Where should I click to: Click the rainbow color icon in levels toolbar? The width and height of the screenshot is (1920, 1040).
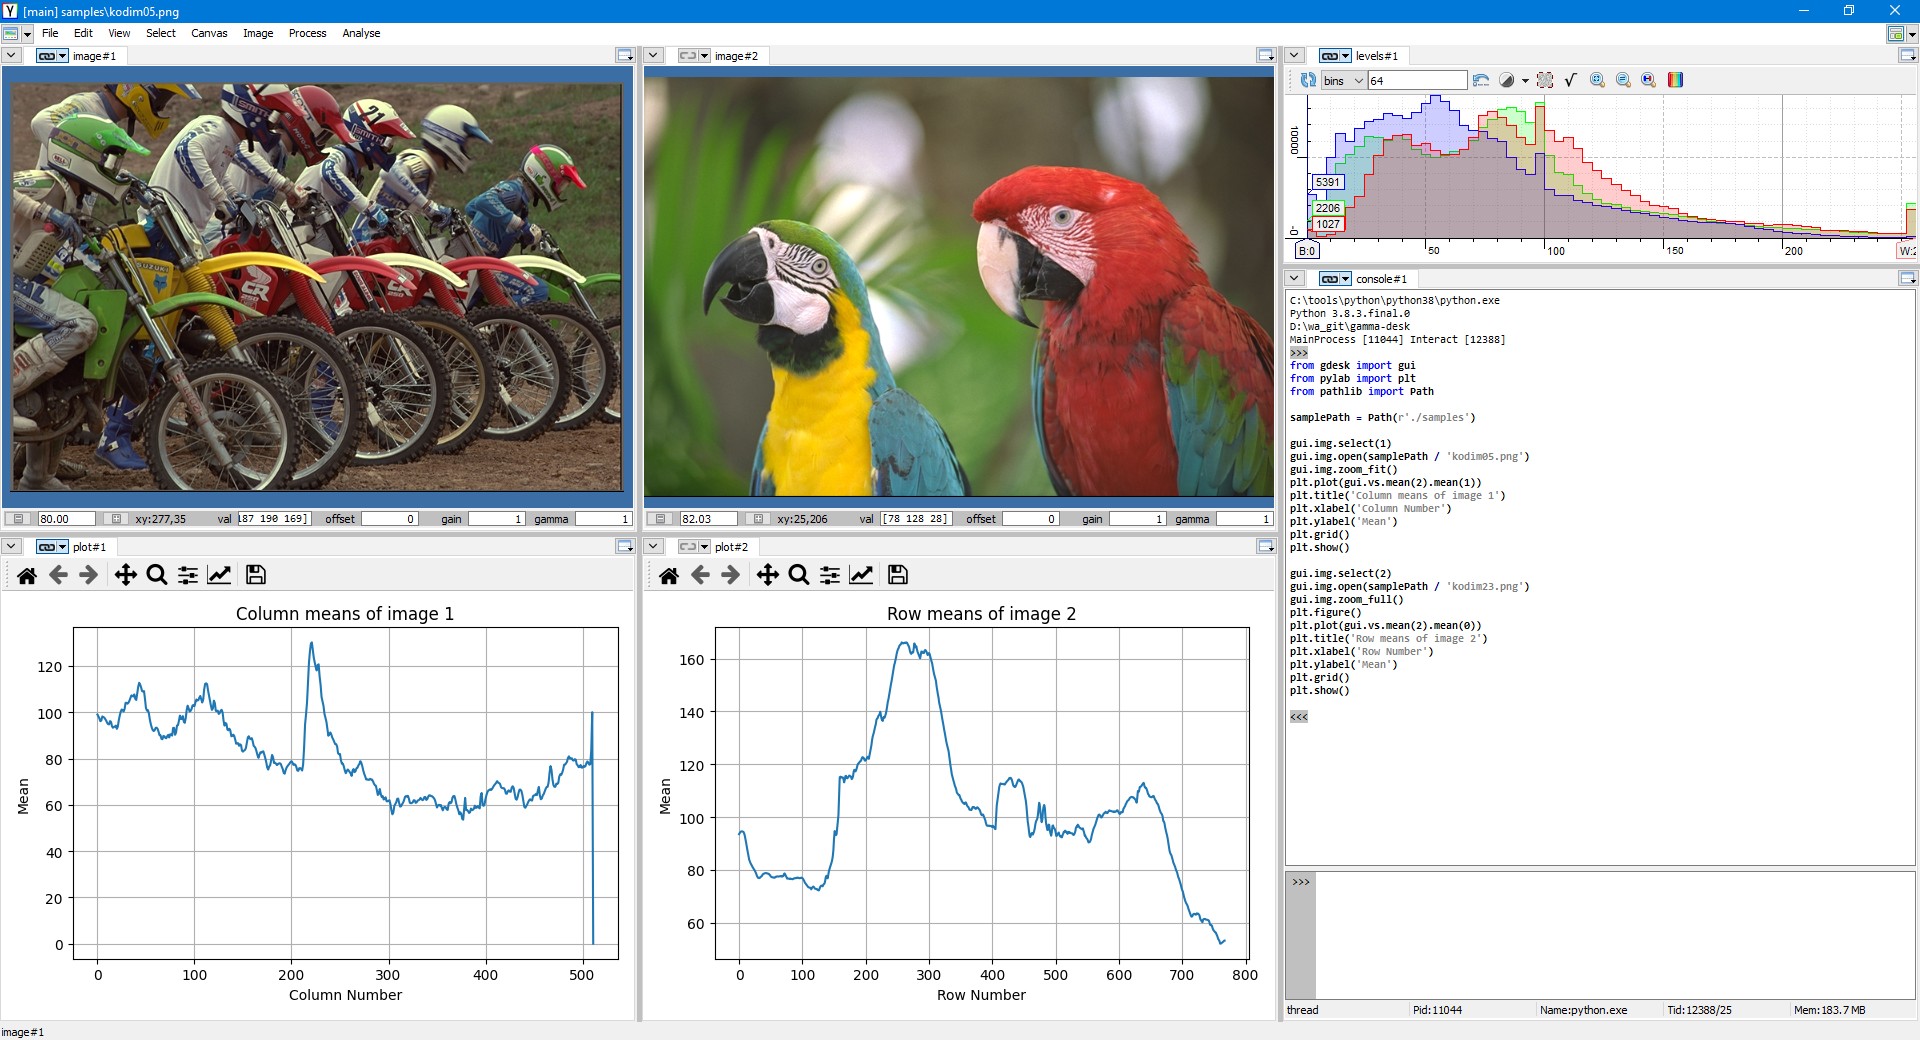1675,80
